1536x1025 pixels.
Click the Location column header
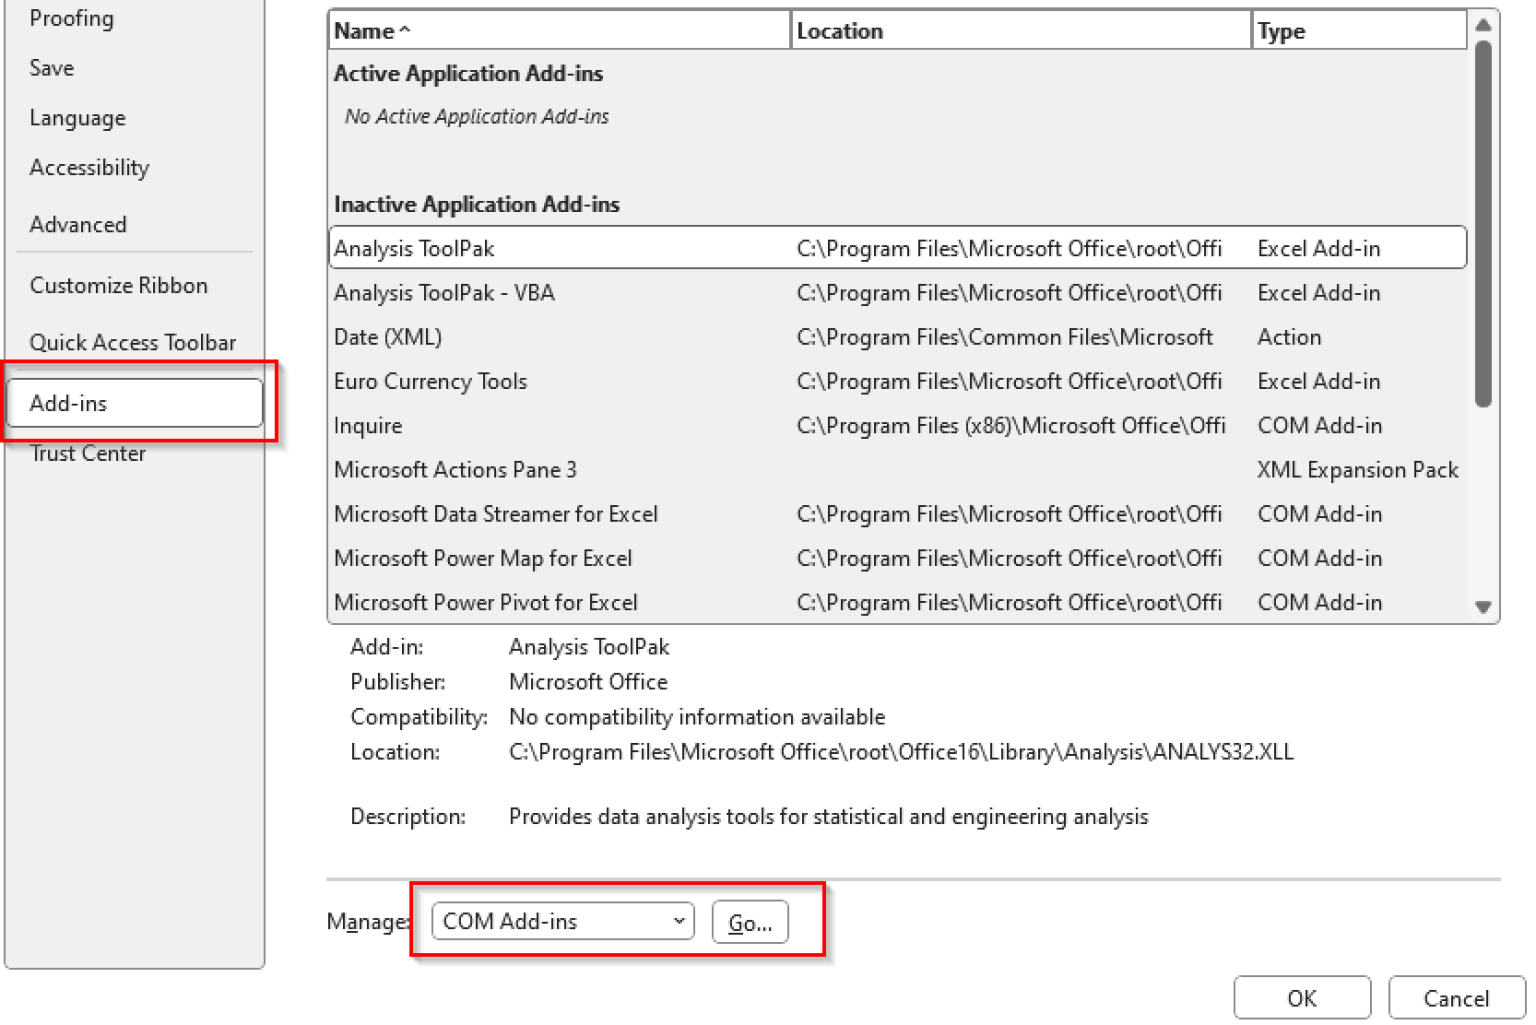(840, 30)
